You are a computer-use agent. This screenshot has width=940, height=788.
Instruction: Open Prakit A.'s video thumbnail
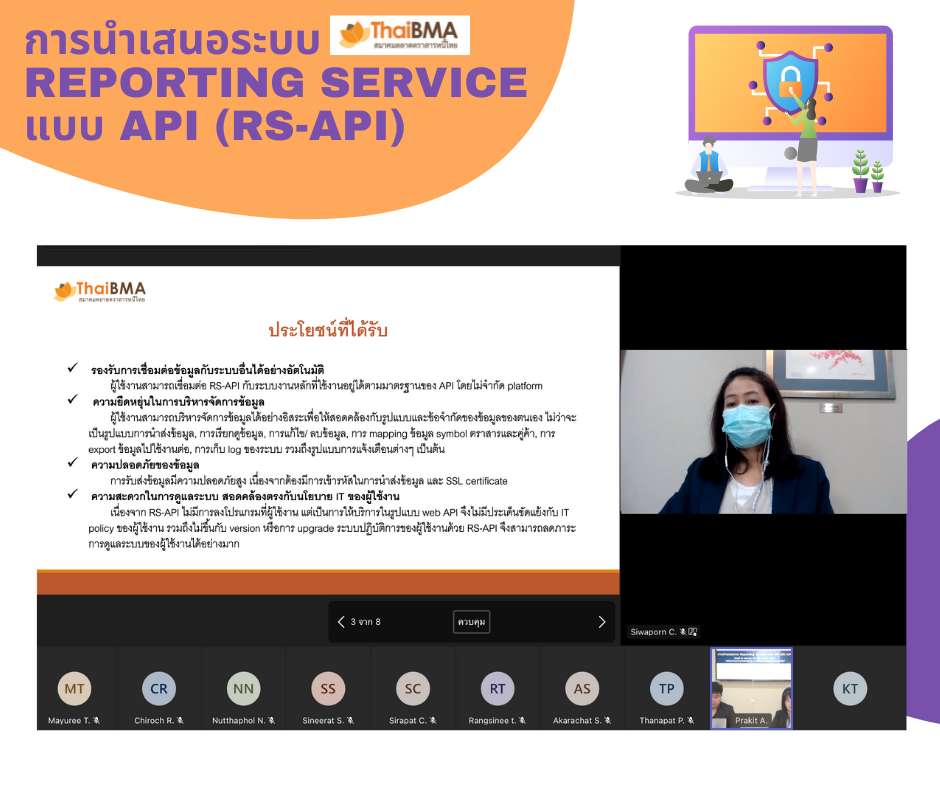[751, 687]
